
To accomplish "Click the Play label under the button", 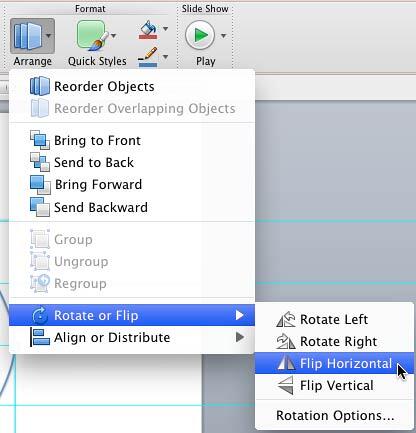I will click(x=206, y=61).
